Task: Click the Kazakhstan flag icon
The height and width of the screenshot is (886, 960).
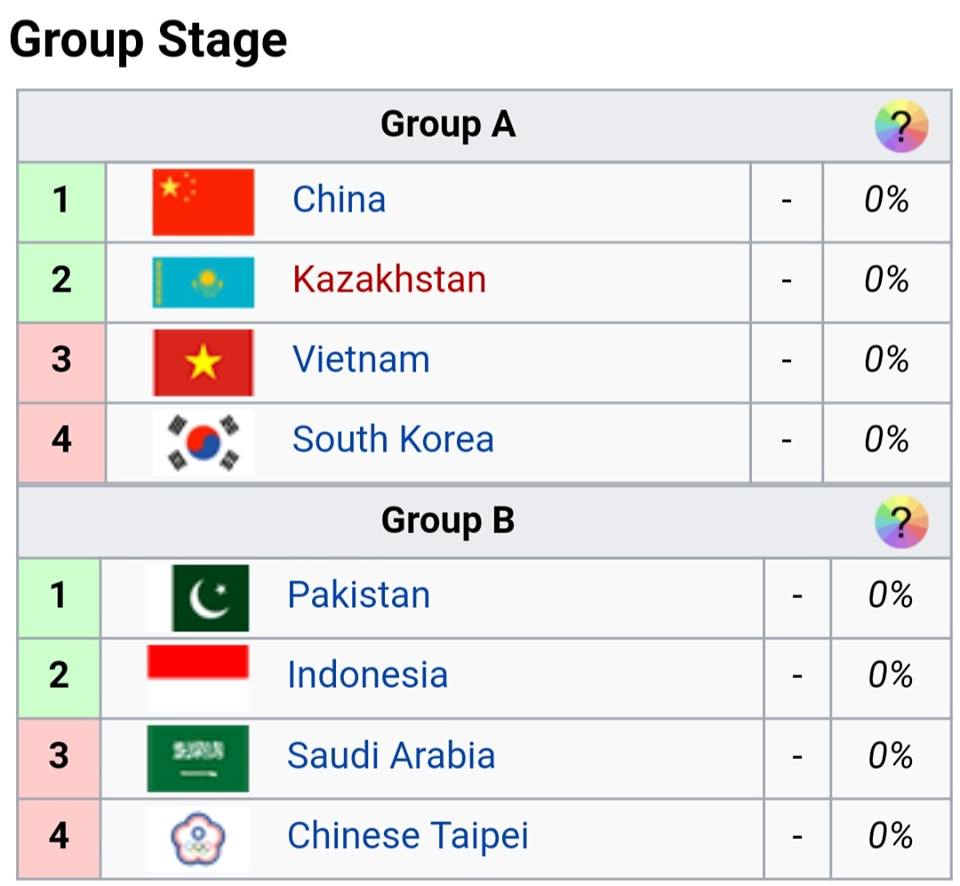Action: tap(203, 282)
